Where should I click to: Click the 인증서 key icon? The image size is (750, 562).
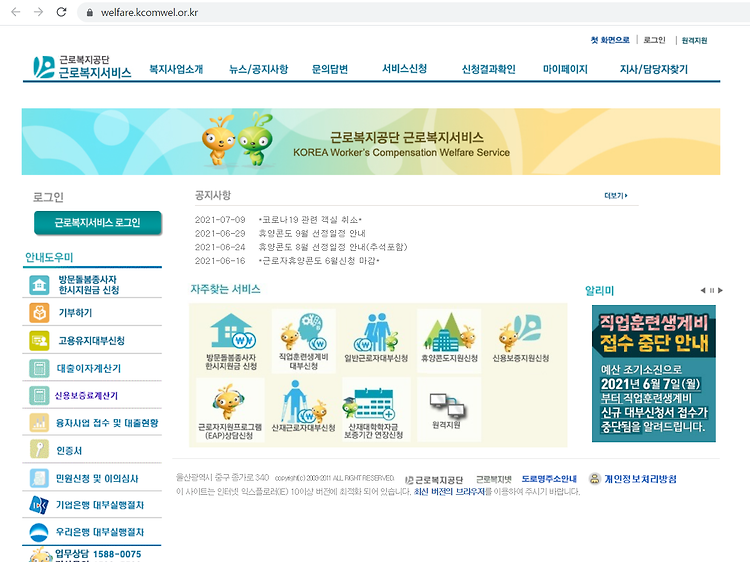[x=39, y=450]
